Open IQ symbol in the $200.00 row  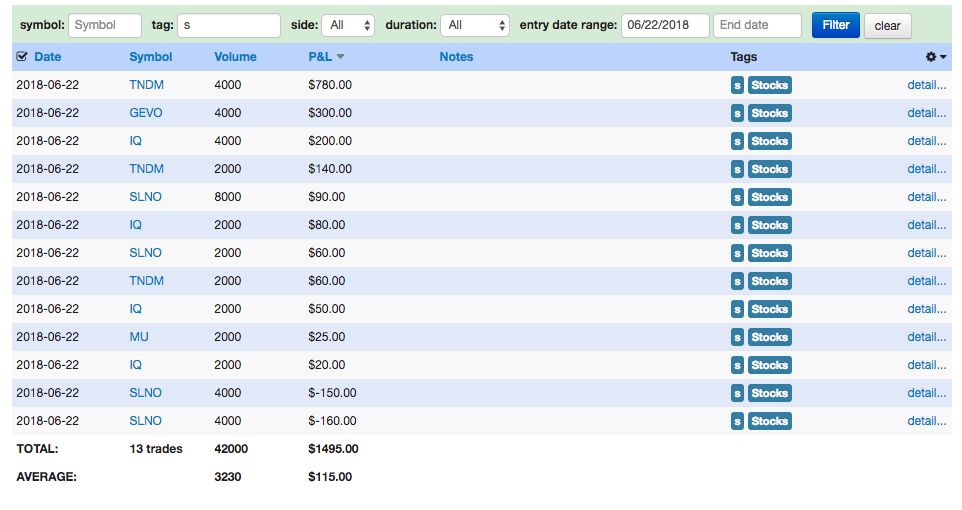coord(135,141)
